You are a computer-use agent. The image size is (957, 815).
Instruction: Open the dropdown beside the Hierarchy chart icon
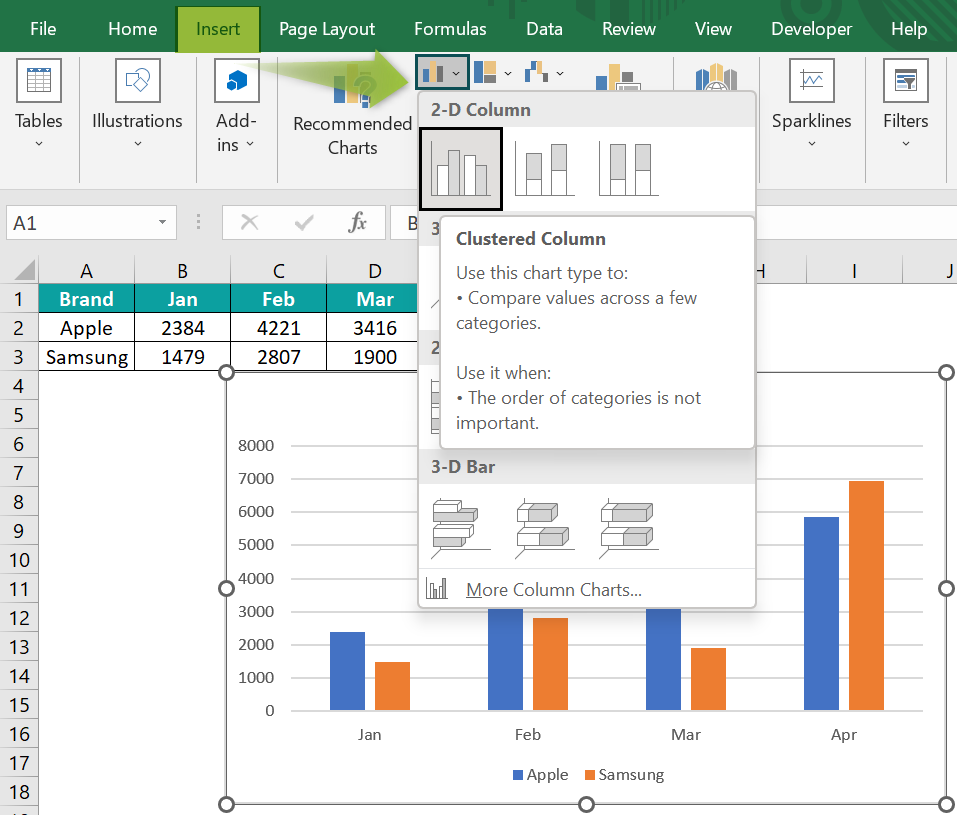click(506, 72)
